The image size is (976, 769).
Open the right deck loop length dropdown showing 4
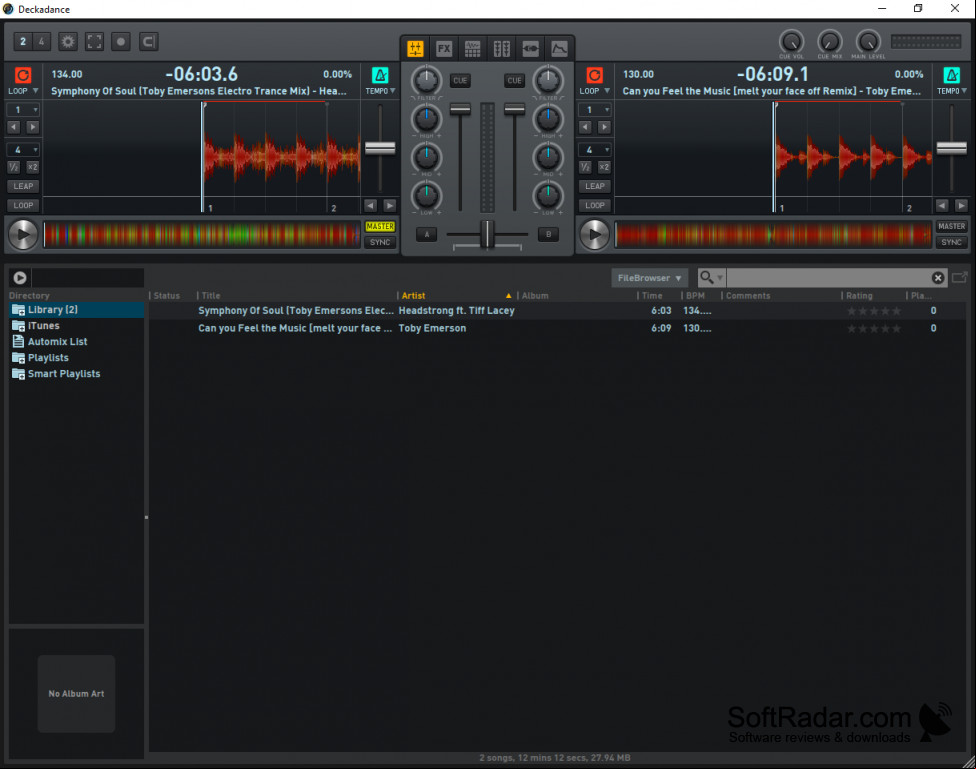(594, 149)
